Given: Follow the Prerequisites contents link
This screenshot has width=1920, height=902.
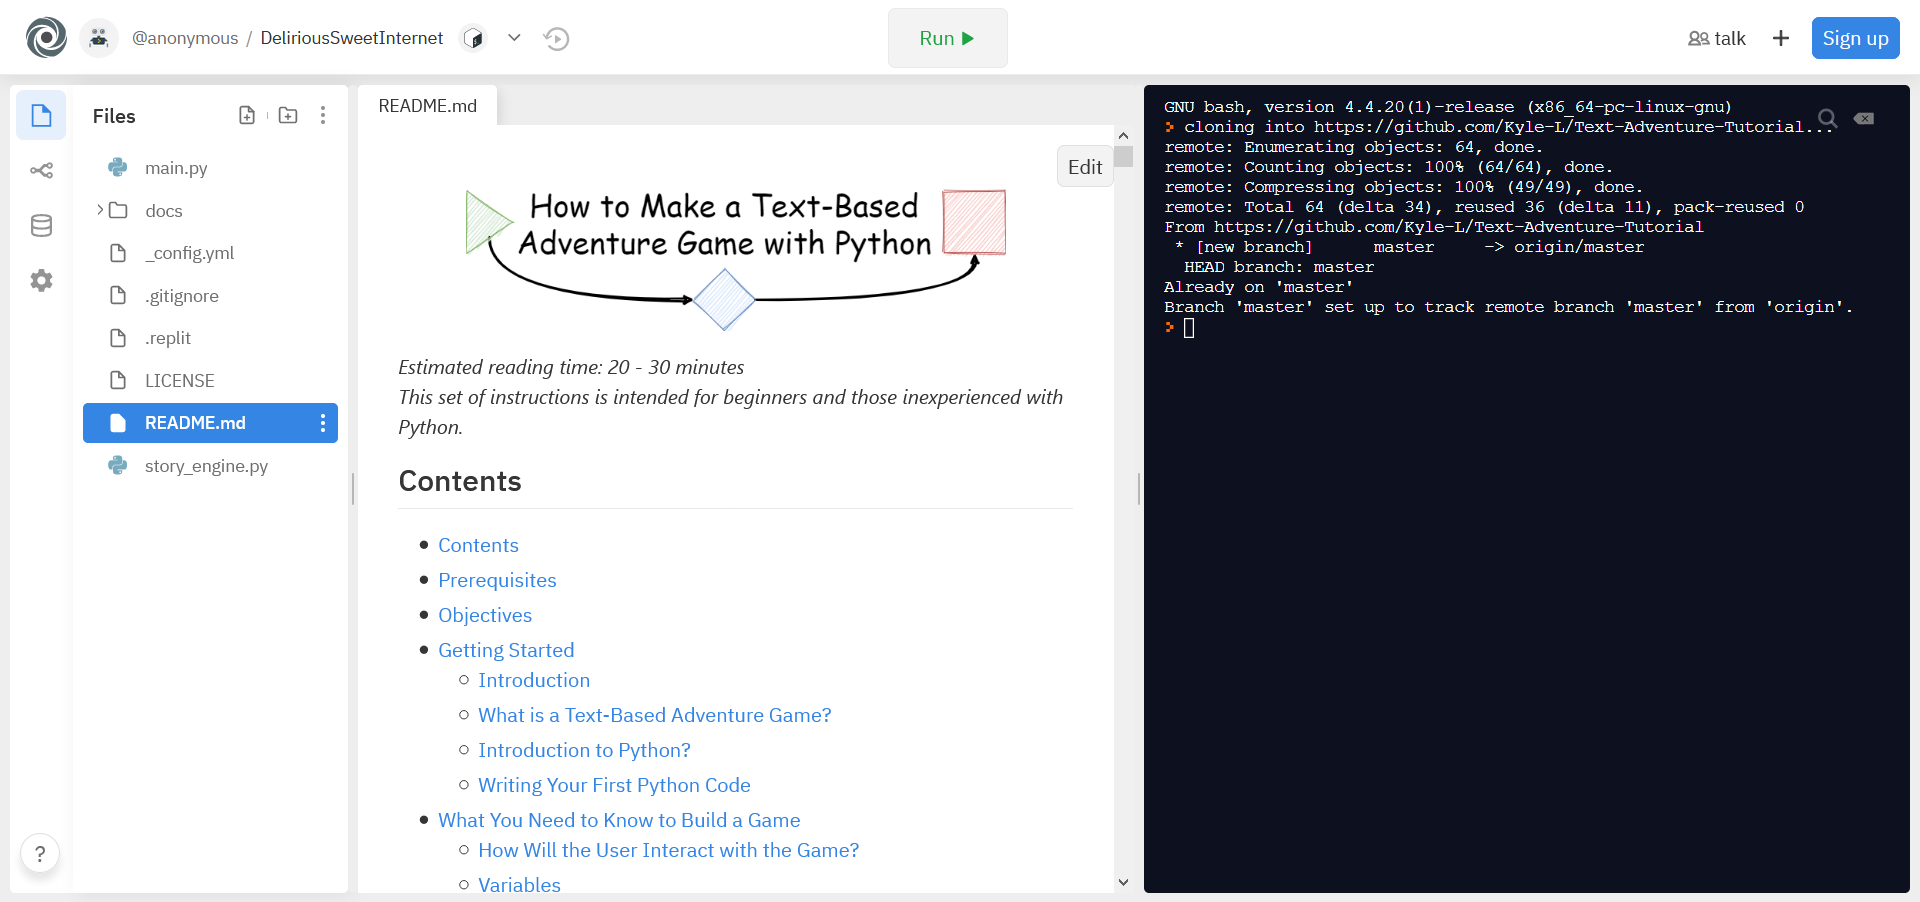Looking at the screenshot, I should 497,580.
